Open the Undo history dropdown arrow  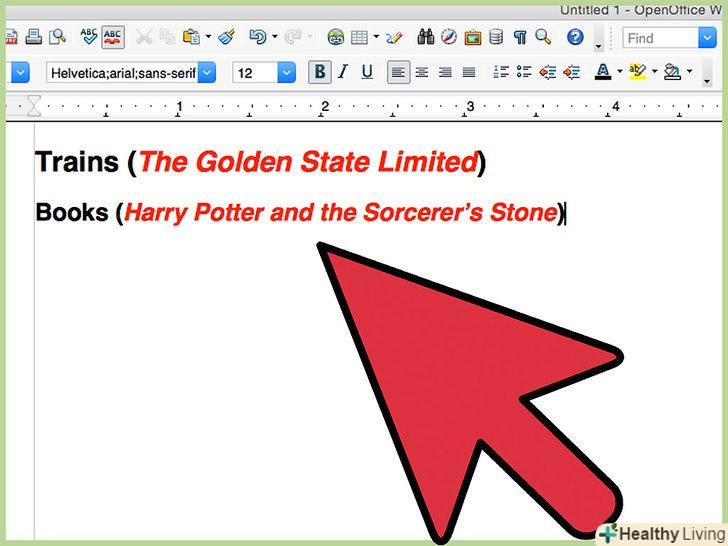click(275, 36)
